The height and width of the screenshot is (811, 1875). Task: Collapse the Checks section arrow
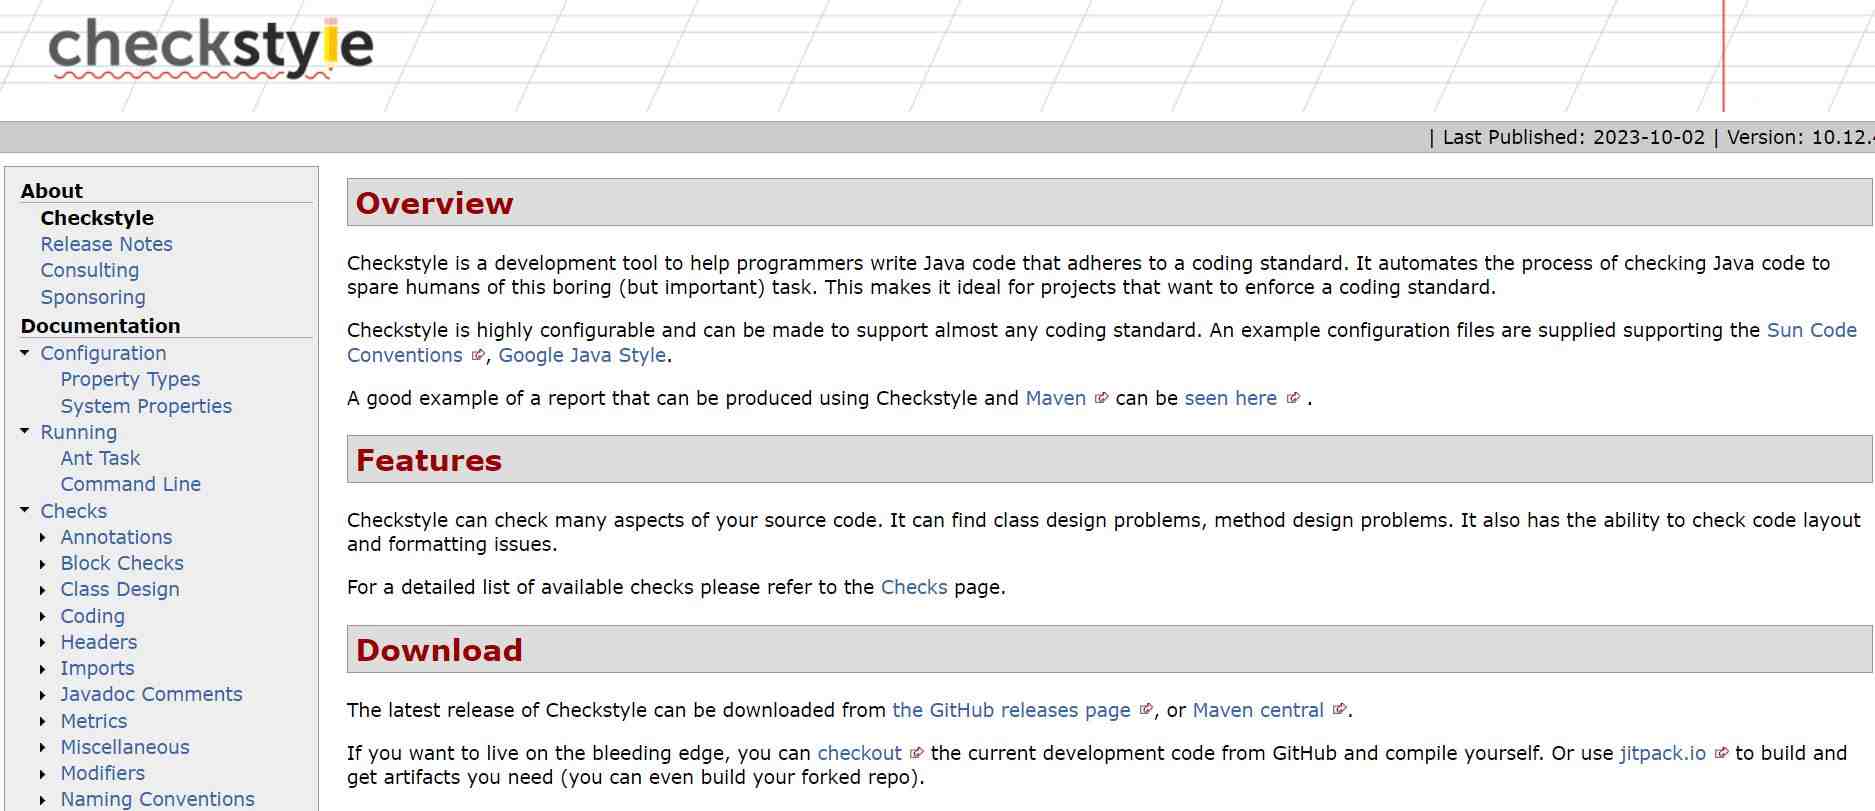25,511
